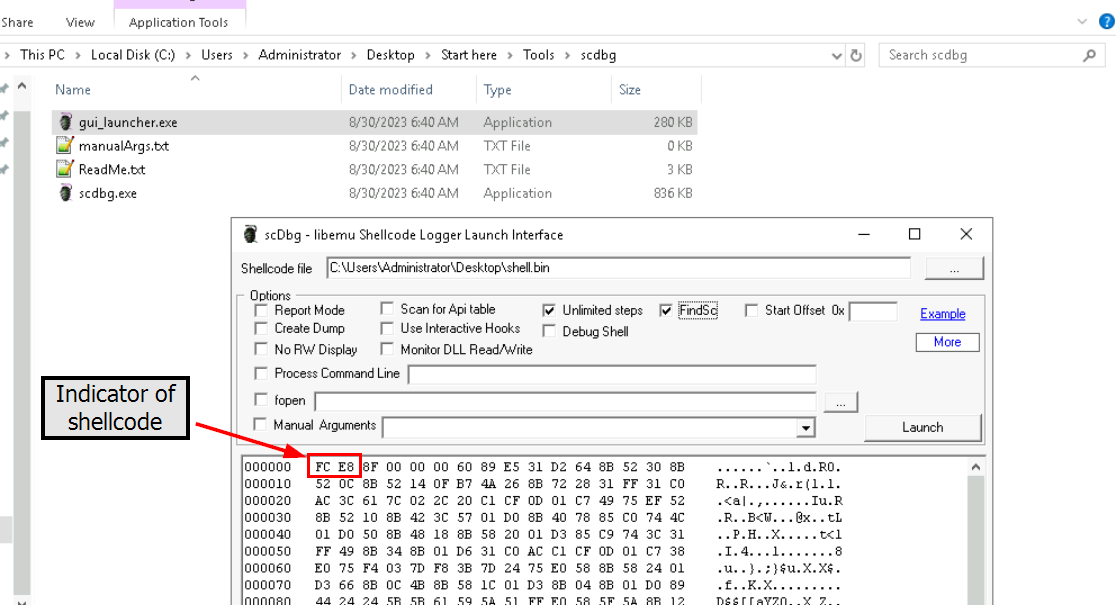
Task: Select the ReadMe.txt file icon
Action: (65, 170)
